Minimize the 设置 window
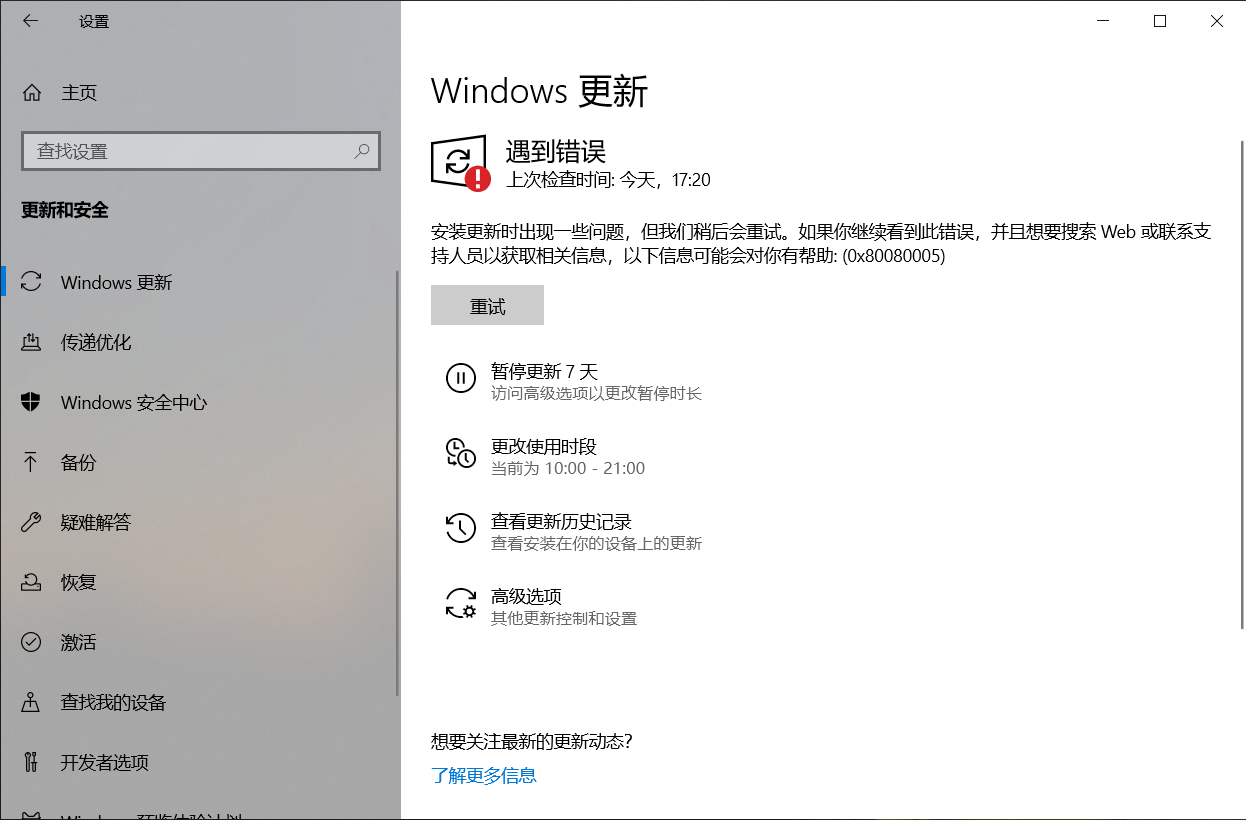 1103,21
